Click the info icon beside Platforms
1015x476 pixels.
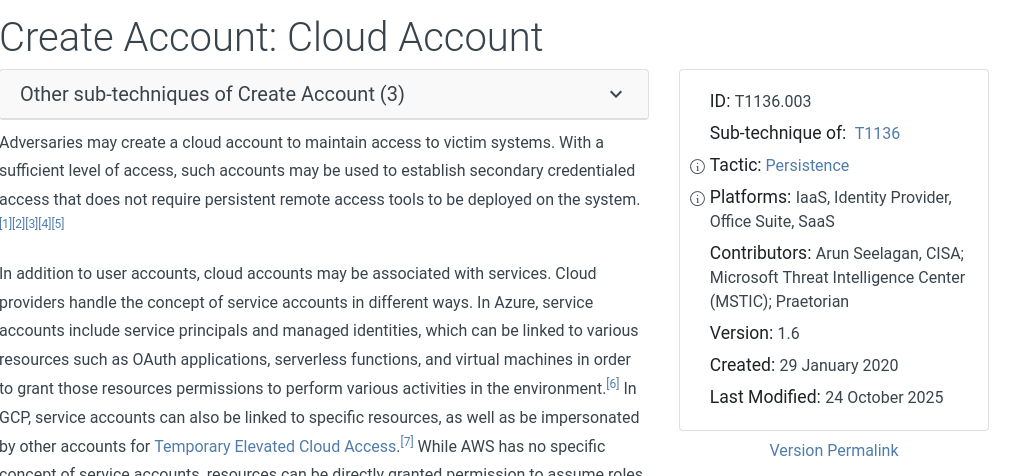coord(697,199)
